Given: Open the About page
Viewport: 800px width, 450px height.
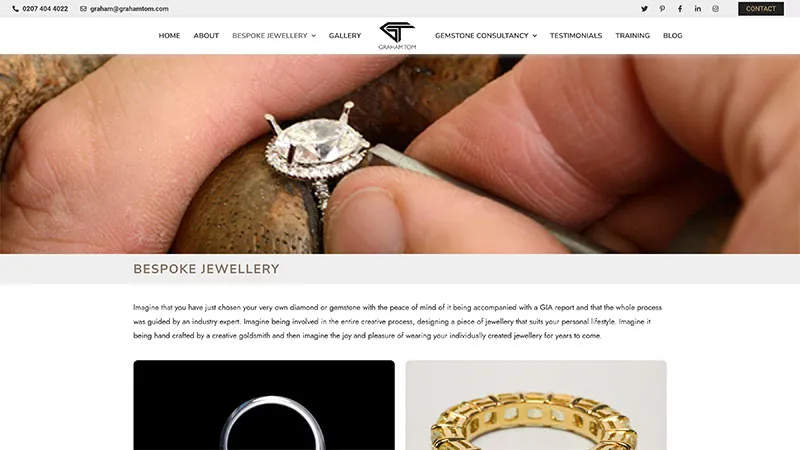Looking at the screenshot, I should click(x=206, y=36).
